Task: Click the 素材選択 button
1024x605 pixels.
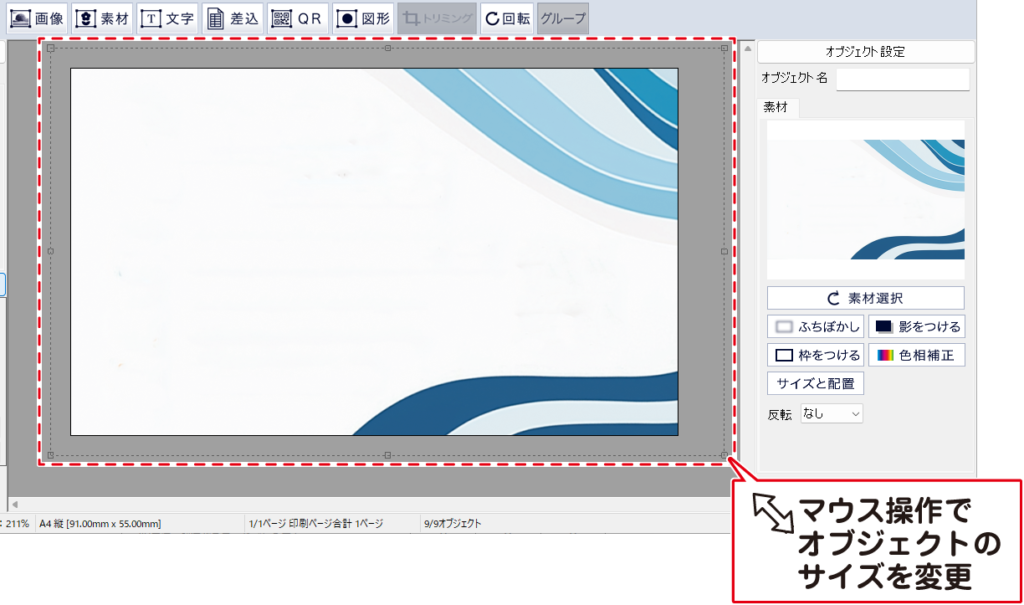Action: [865, 298]
